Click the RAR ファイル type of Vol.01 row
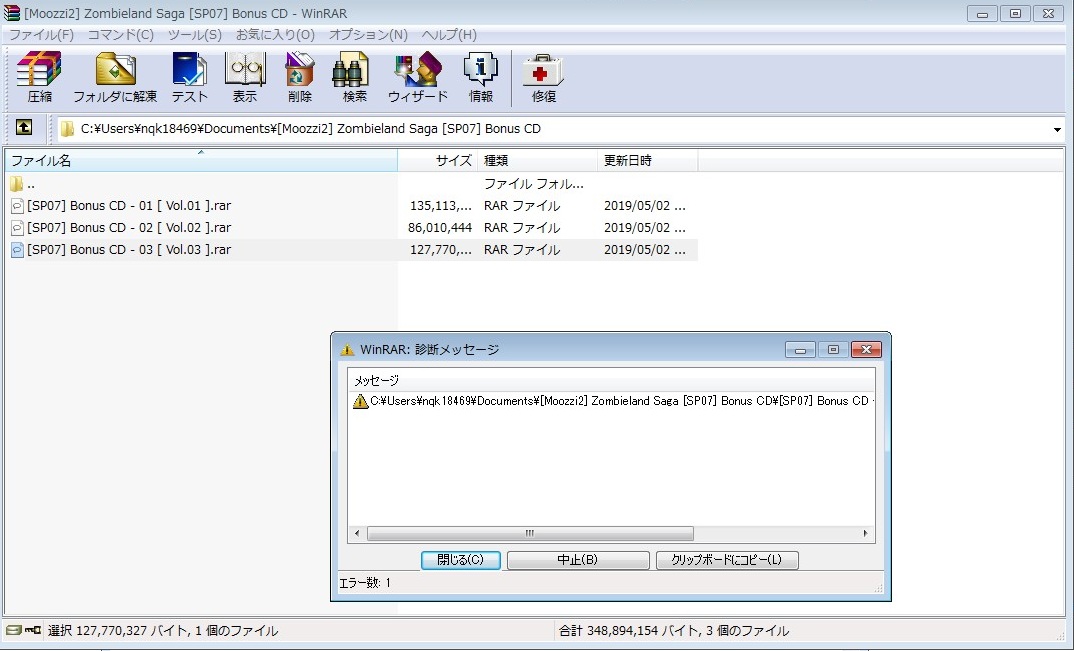Viewport: 1074px width, 651px height. (x=522, y=206)
